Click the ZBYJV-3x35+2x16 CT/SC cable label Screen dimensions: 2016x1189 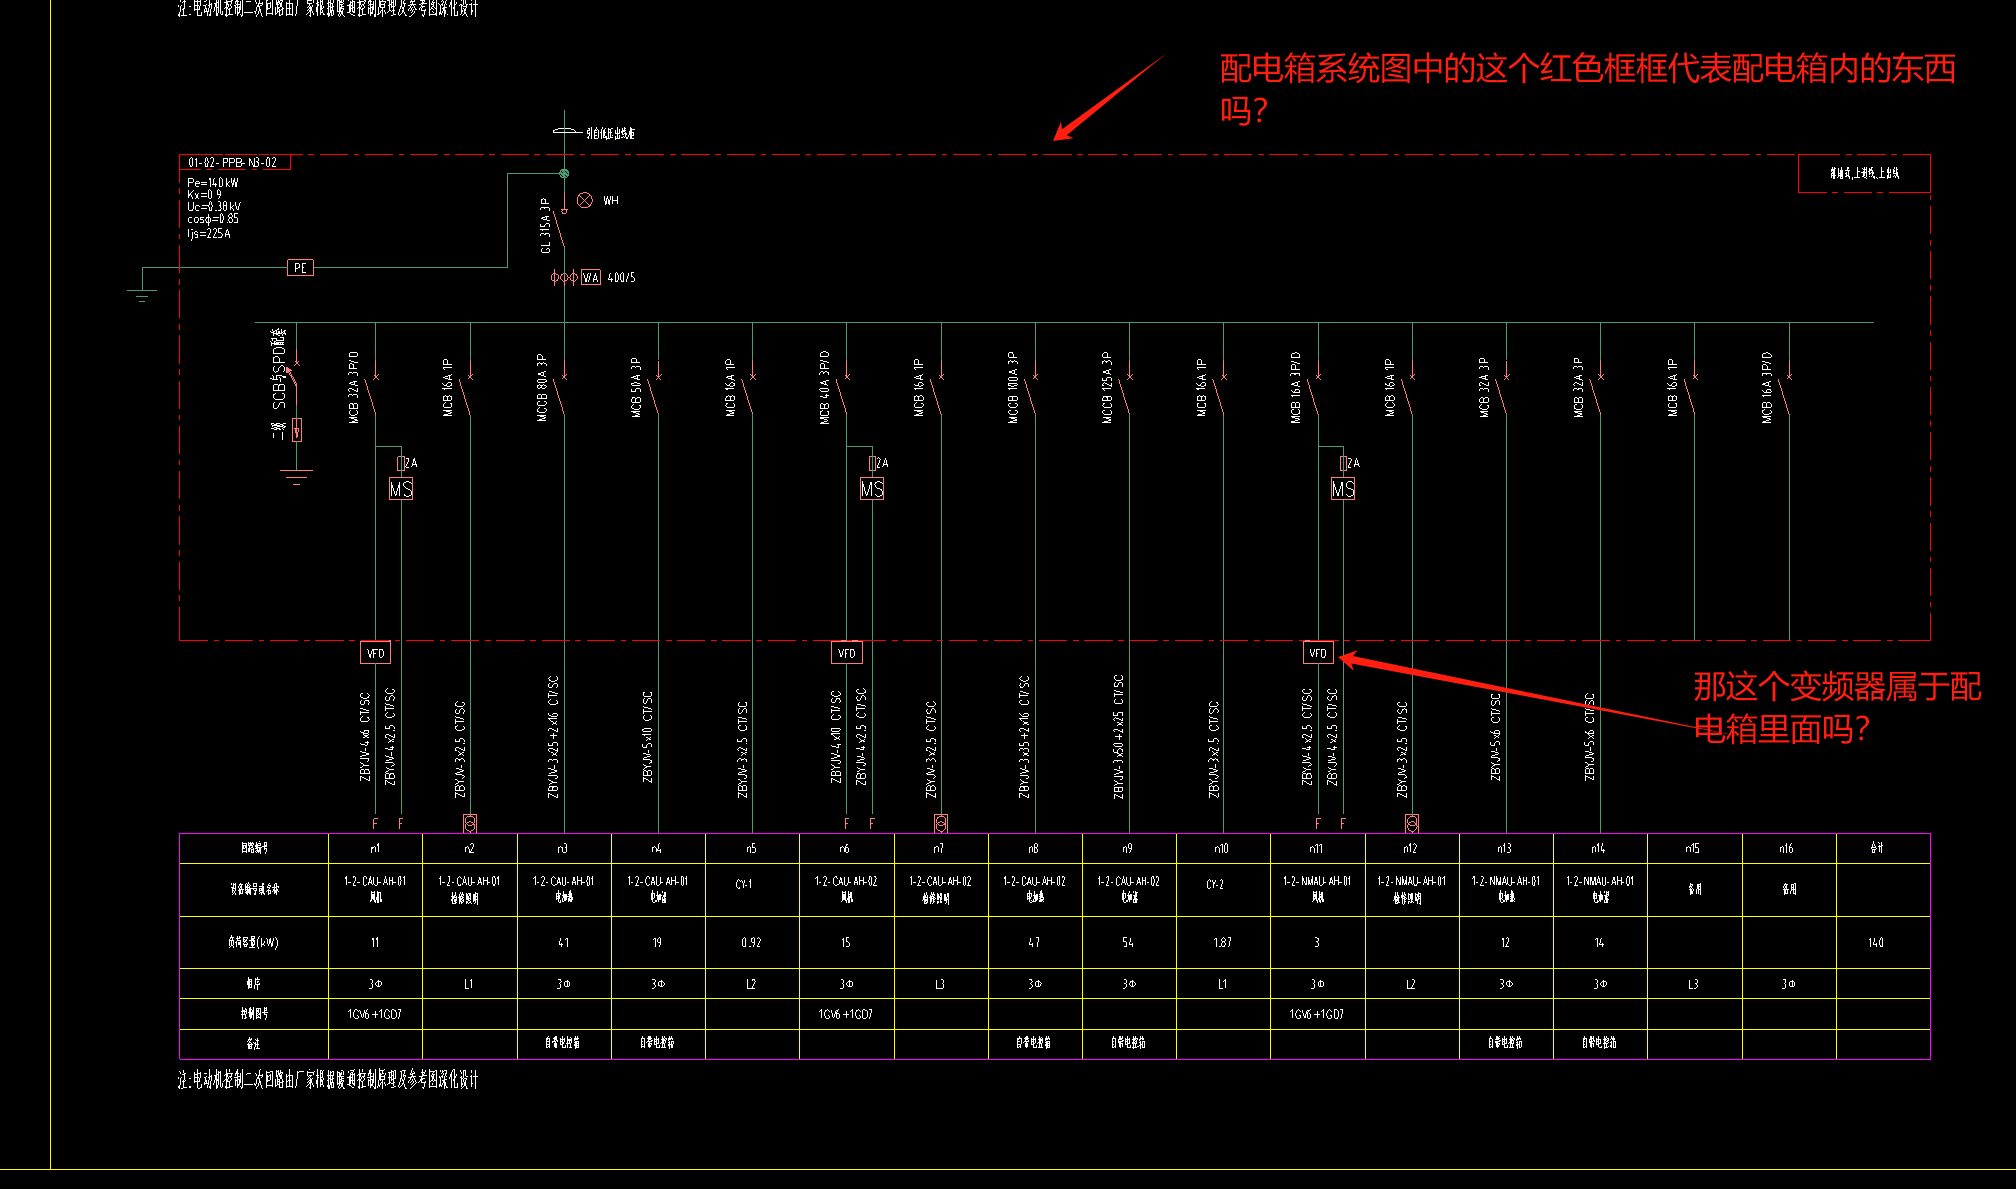(1024, 736)
